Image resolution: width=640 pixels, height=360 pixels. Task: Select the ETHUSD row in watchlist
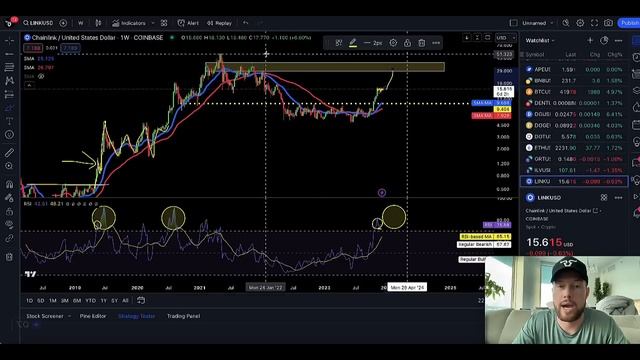tap(574, 148)
